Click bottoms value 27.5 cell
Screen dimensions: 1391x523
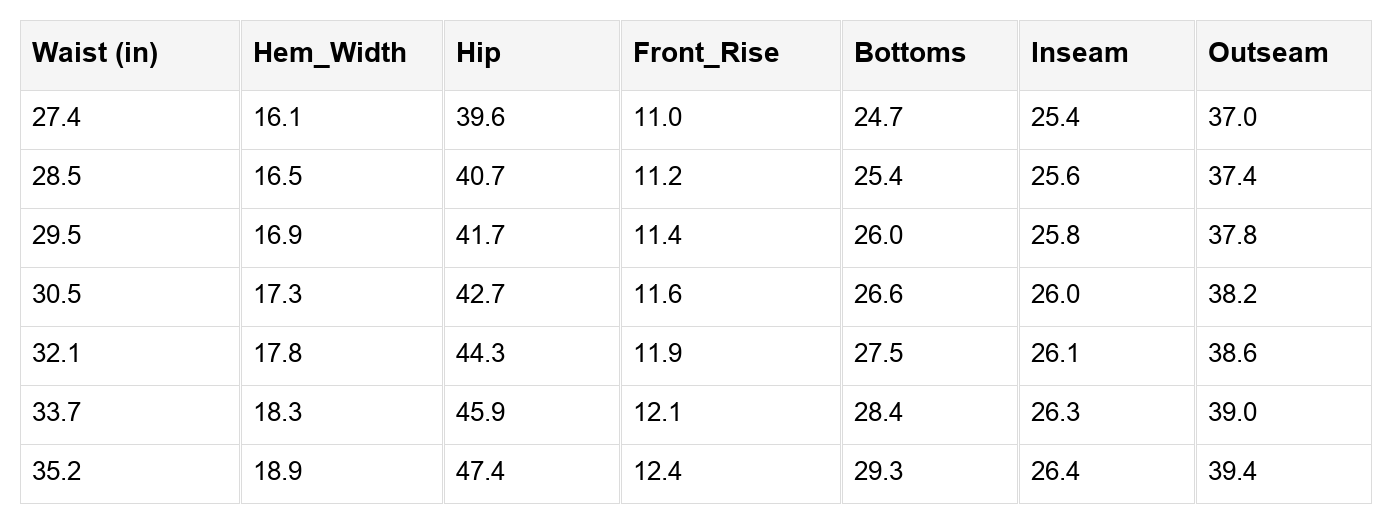pos(879,354)
